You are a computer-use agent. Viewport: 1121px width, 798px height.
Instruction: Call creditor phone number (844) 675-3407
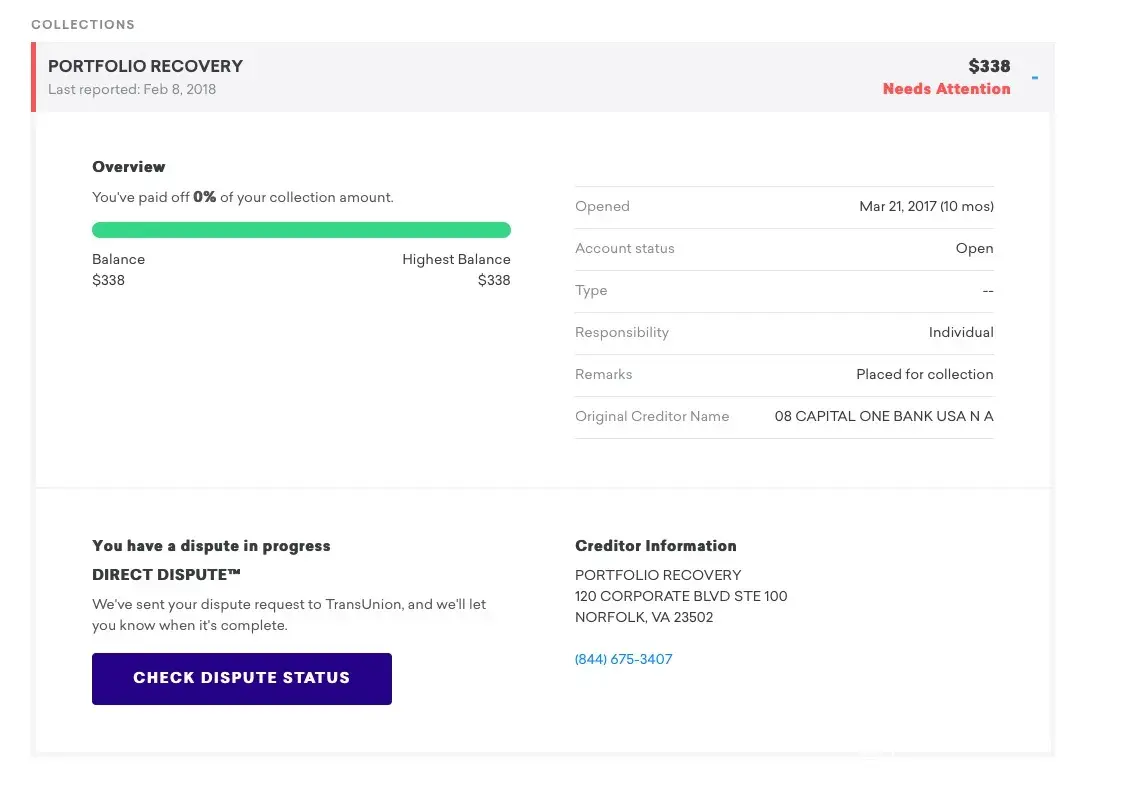623,659
